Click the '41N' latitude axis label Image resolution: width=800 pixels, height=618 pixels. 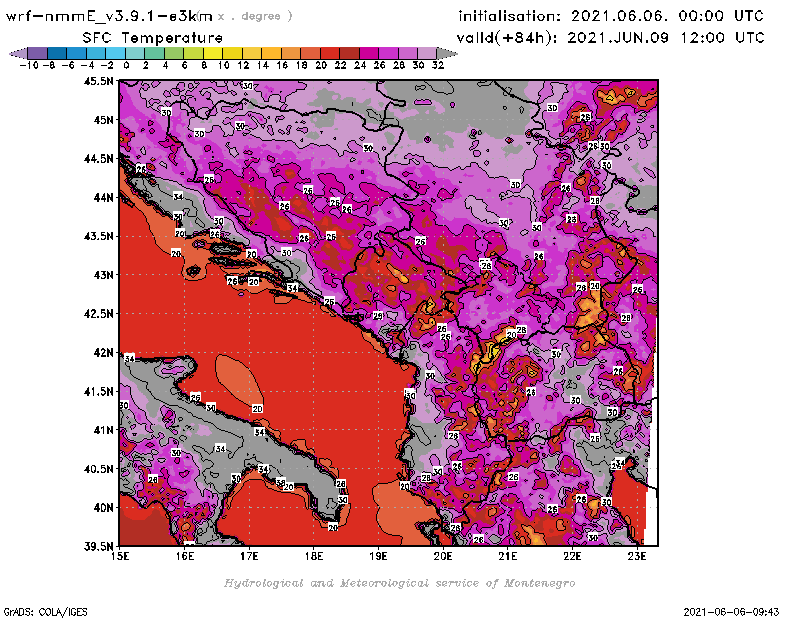pos(103,430)
